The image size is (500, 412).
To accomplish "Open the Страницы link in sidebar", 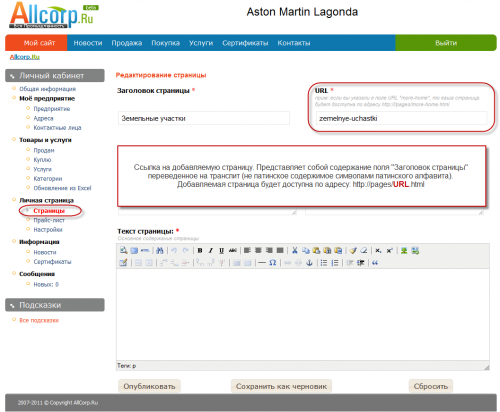I will pos(49,211).
